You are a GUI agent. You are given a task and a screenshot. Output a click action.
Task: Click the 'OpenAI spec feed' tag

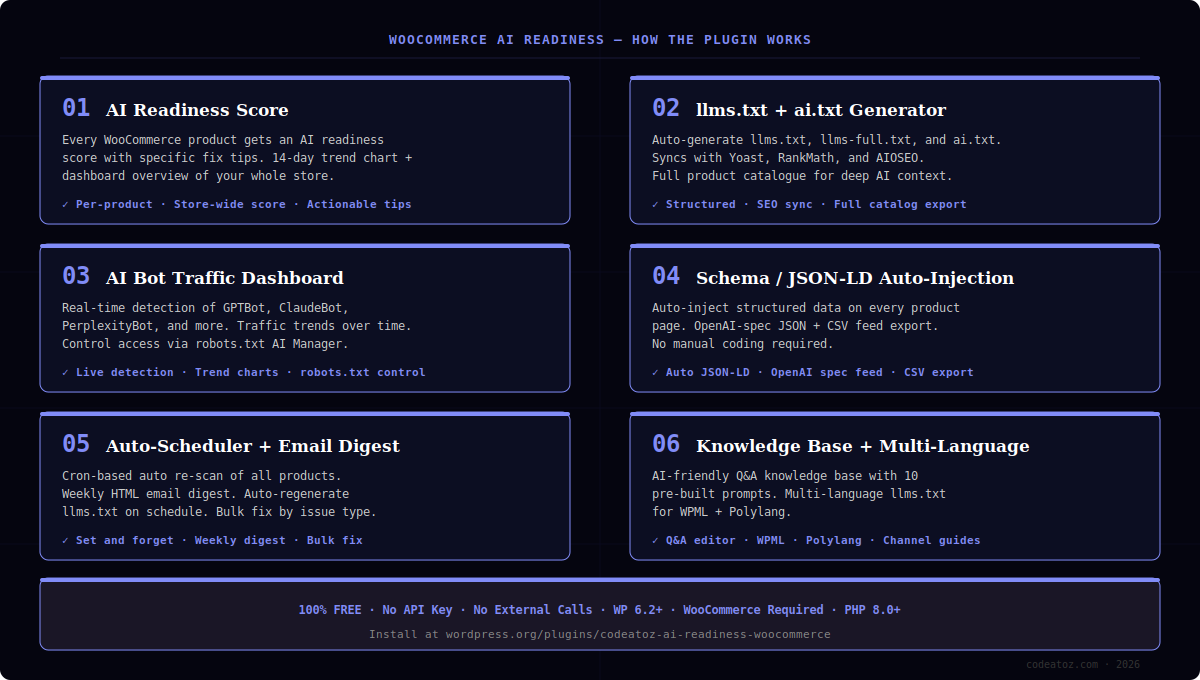pos(827,372)
